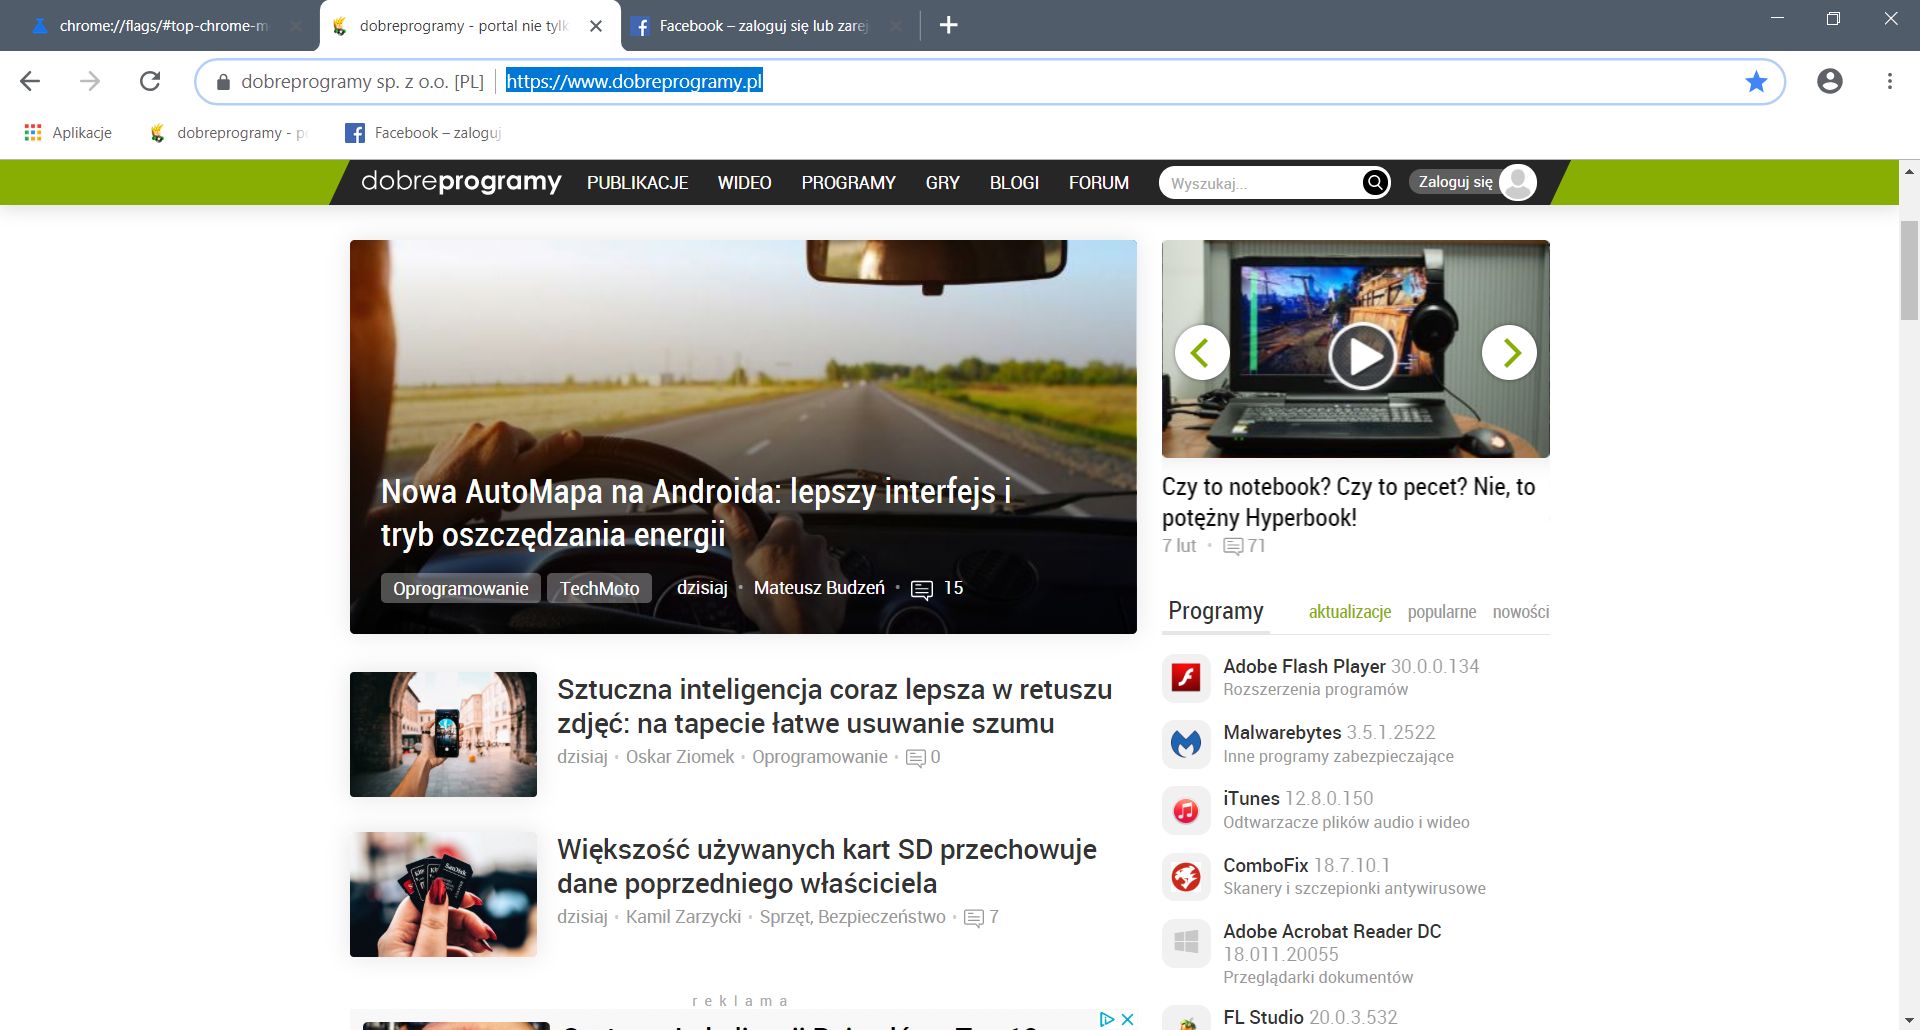Click the Zaloguj się button
Viewport: 1920px width, 1030px height.
(x=1455, y=182)
